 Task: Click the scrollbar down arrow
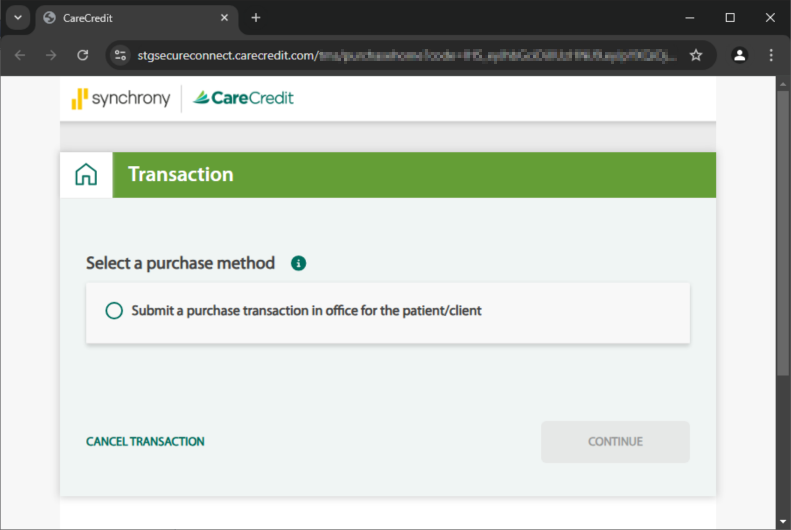click(782, 521)
